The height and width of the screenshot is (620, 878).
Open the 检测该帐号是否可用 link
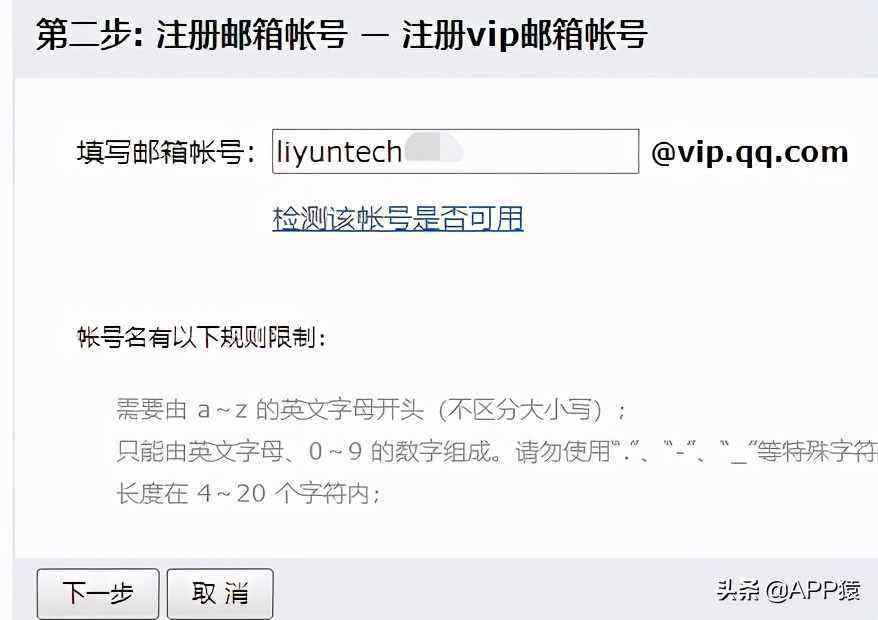pyautogui.click(x=398, y=218)
